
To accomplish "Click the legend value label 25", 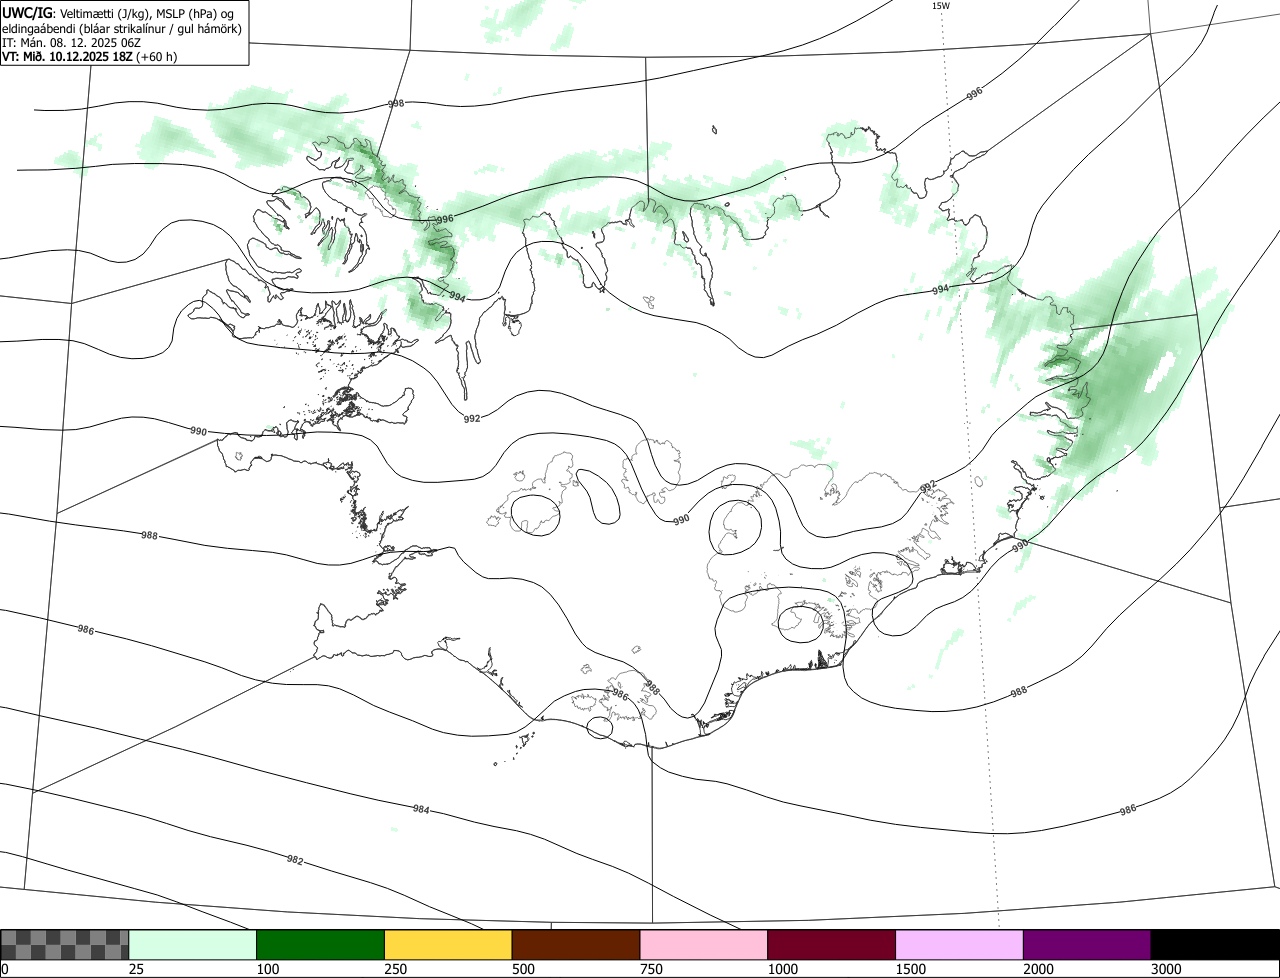I will (x=135, y=969).
